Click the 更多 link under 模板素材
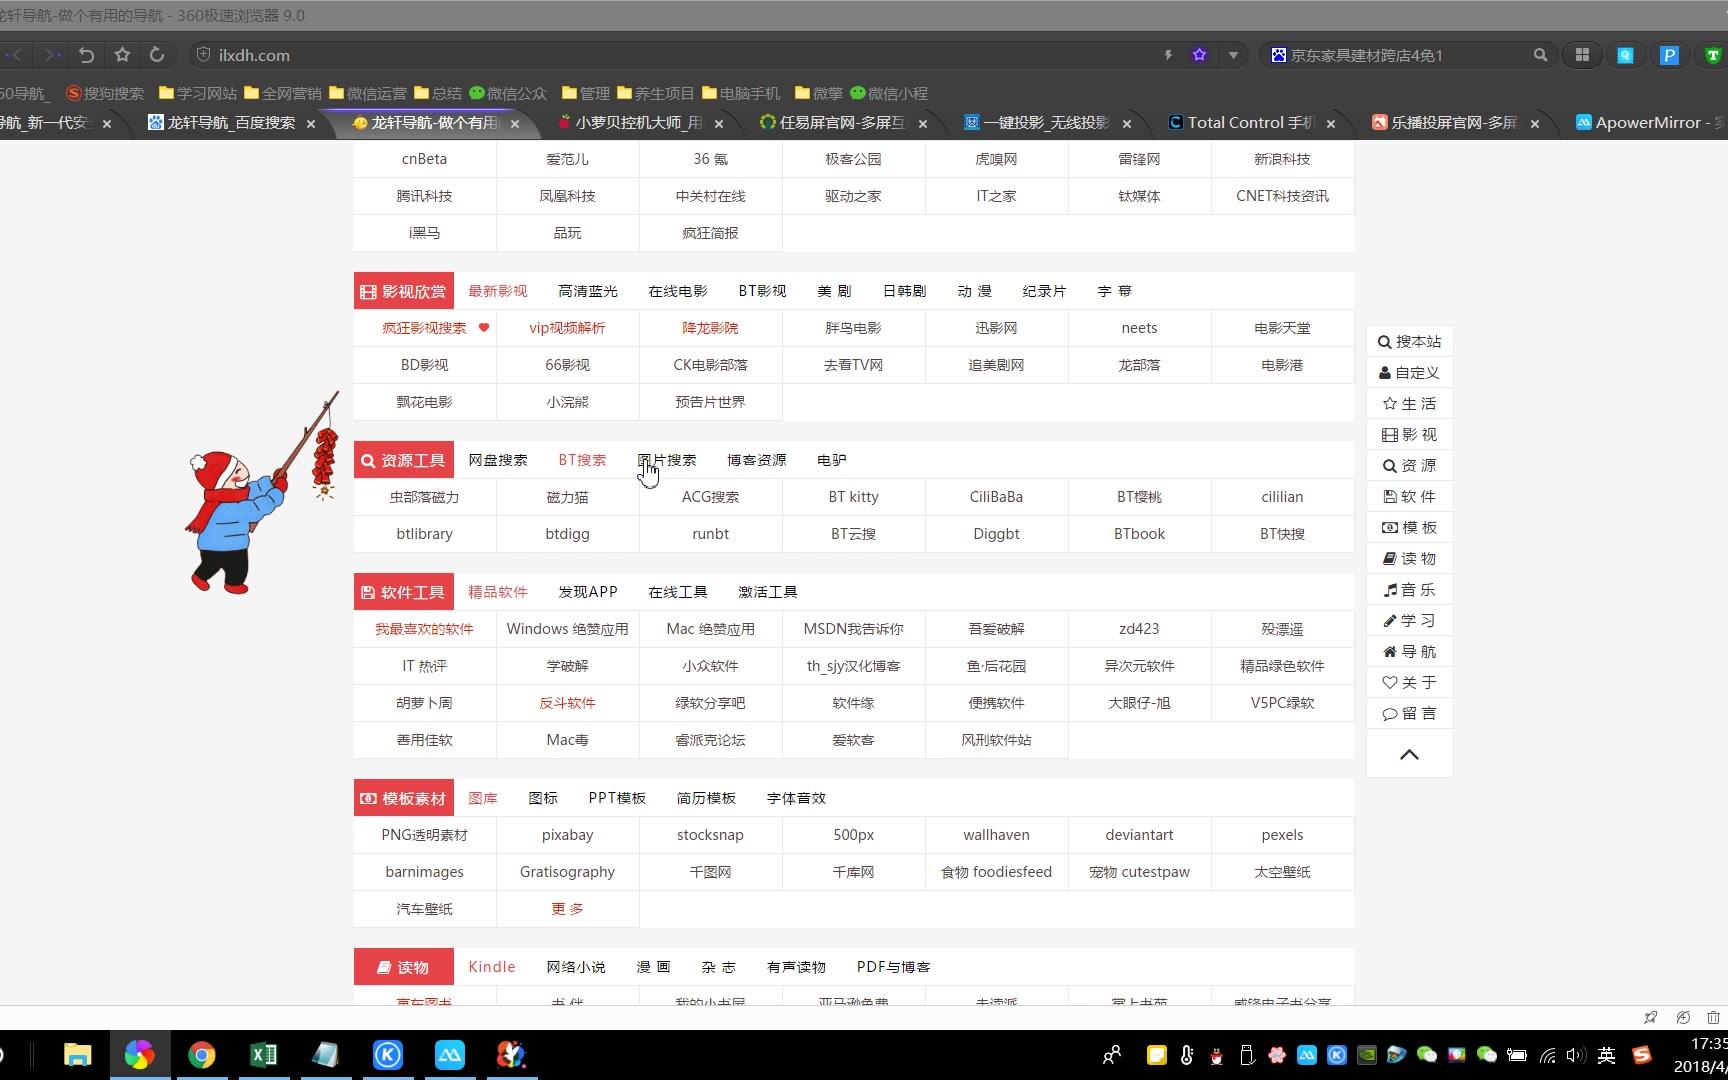Screen dimensions: 1728x1080 (567, 909)
